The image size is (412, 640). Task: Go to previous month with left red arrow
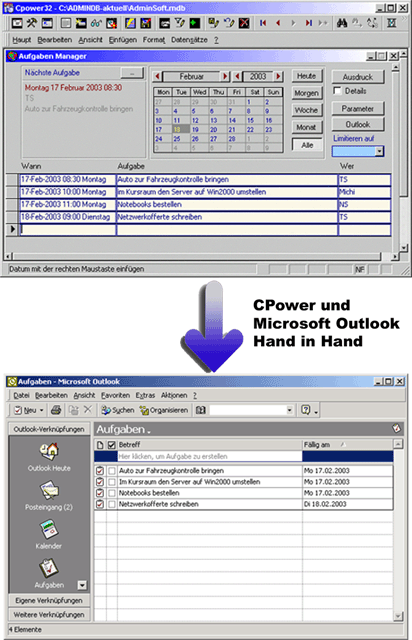[x=157, y=76]
